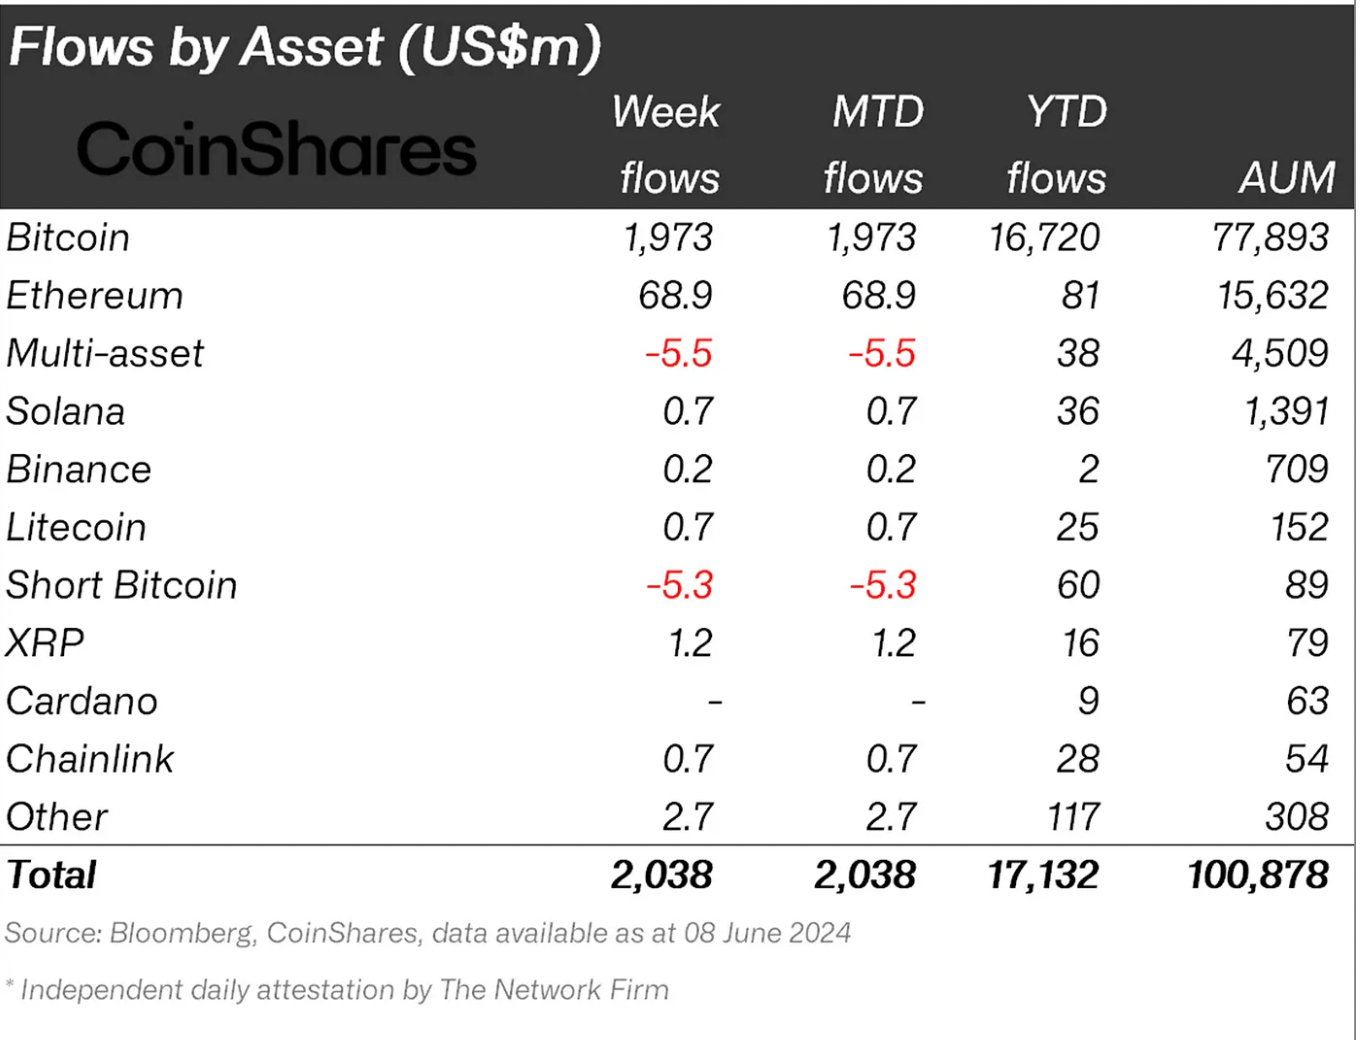Select the Bitcoin row label
The image size is (1360, 1040).
pos(68,238)
